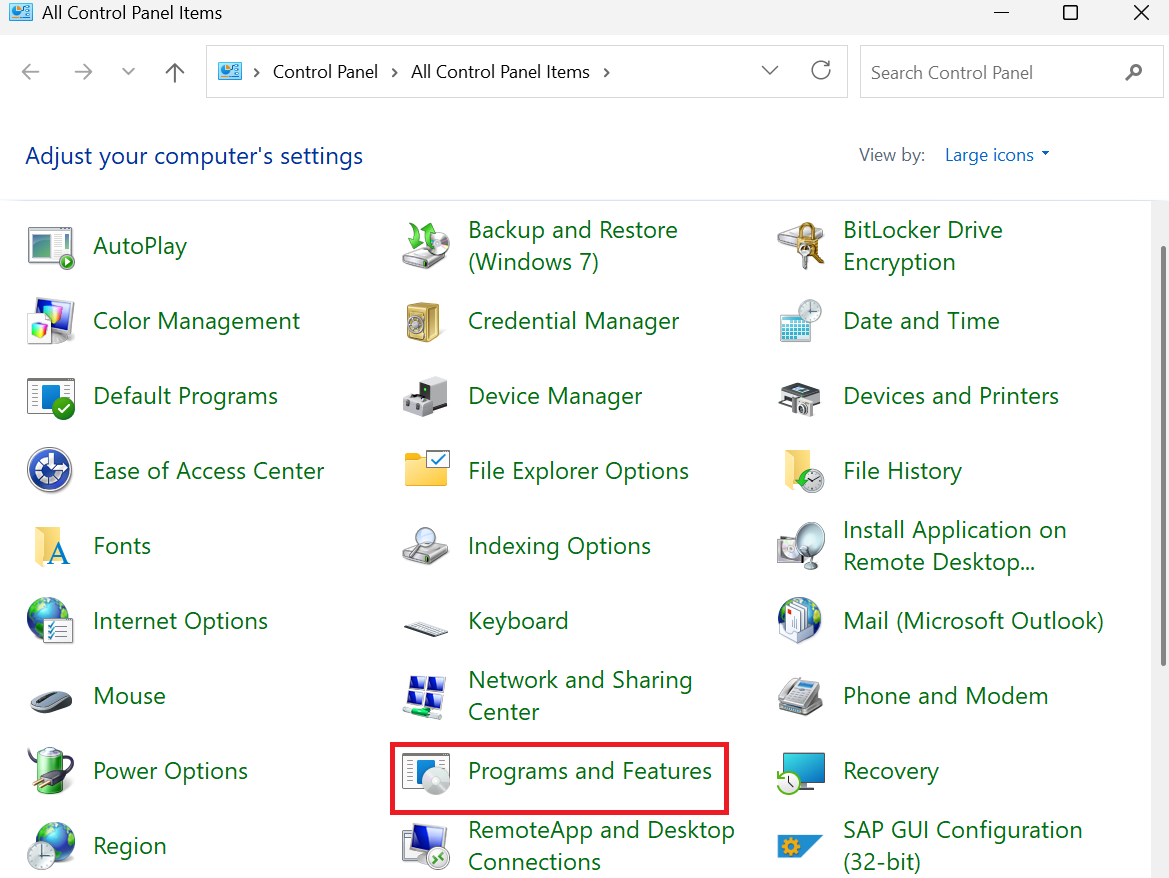
Task: Click the Backup and Restore icon
Action: 426,246
